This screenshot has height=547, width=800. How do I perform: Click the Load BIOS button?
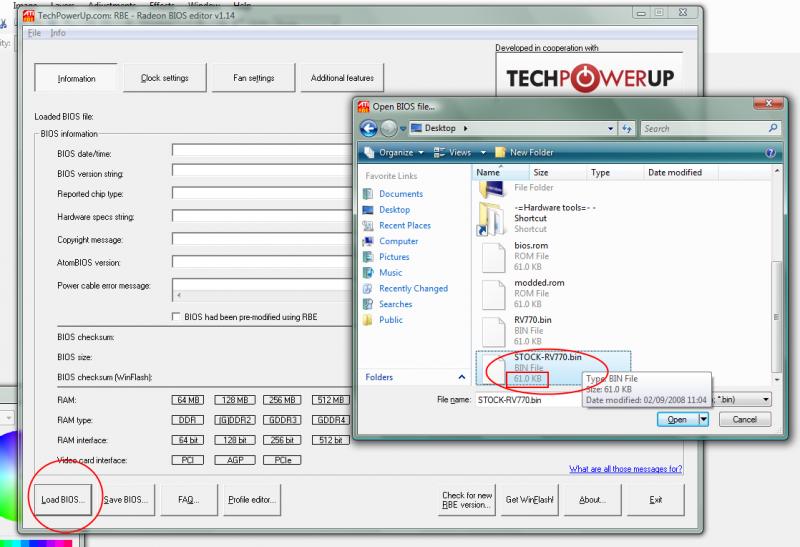[x=63, y=500]
